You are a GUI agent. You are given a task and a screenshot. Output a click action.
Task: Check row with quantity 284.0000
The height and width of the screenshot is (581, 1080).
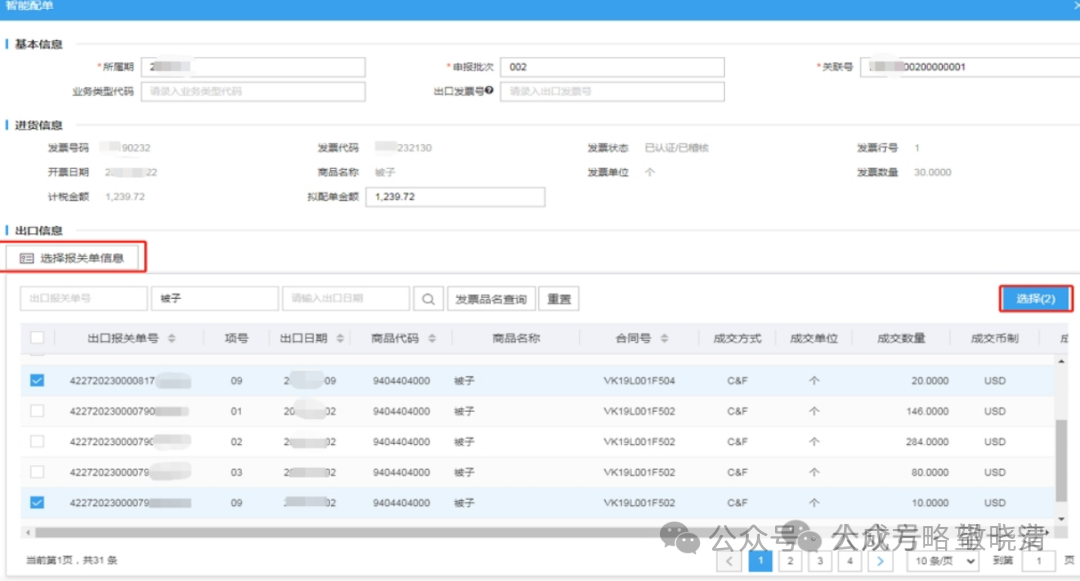[37, 441]
